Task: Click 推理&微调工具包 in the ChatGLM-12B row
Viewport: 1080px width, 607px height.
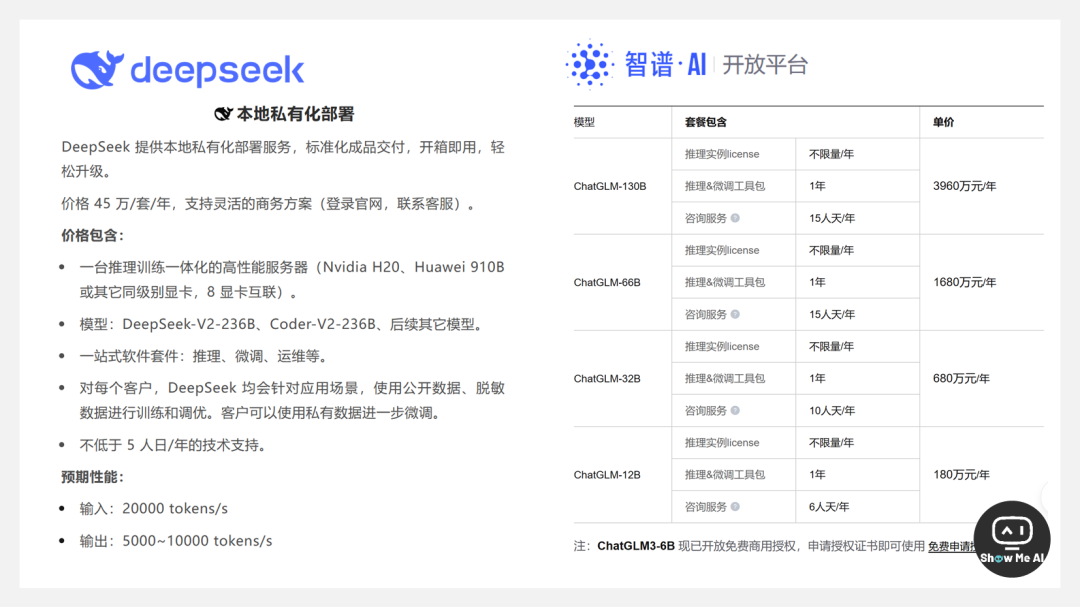Action: [725, 475]
